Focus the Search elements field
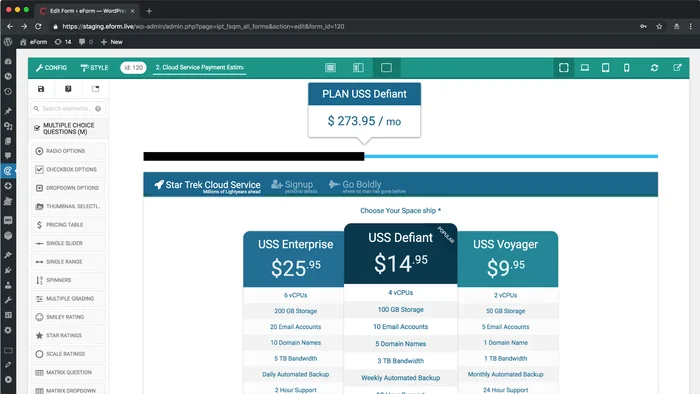The height and width of the screenshot is (394, 700). [x=68, y=108]
